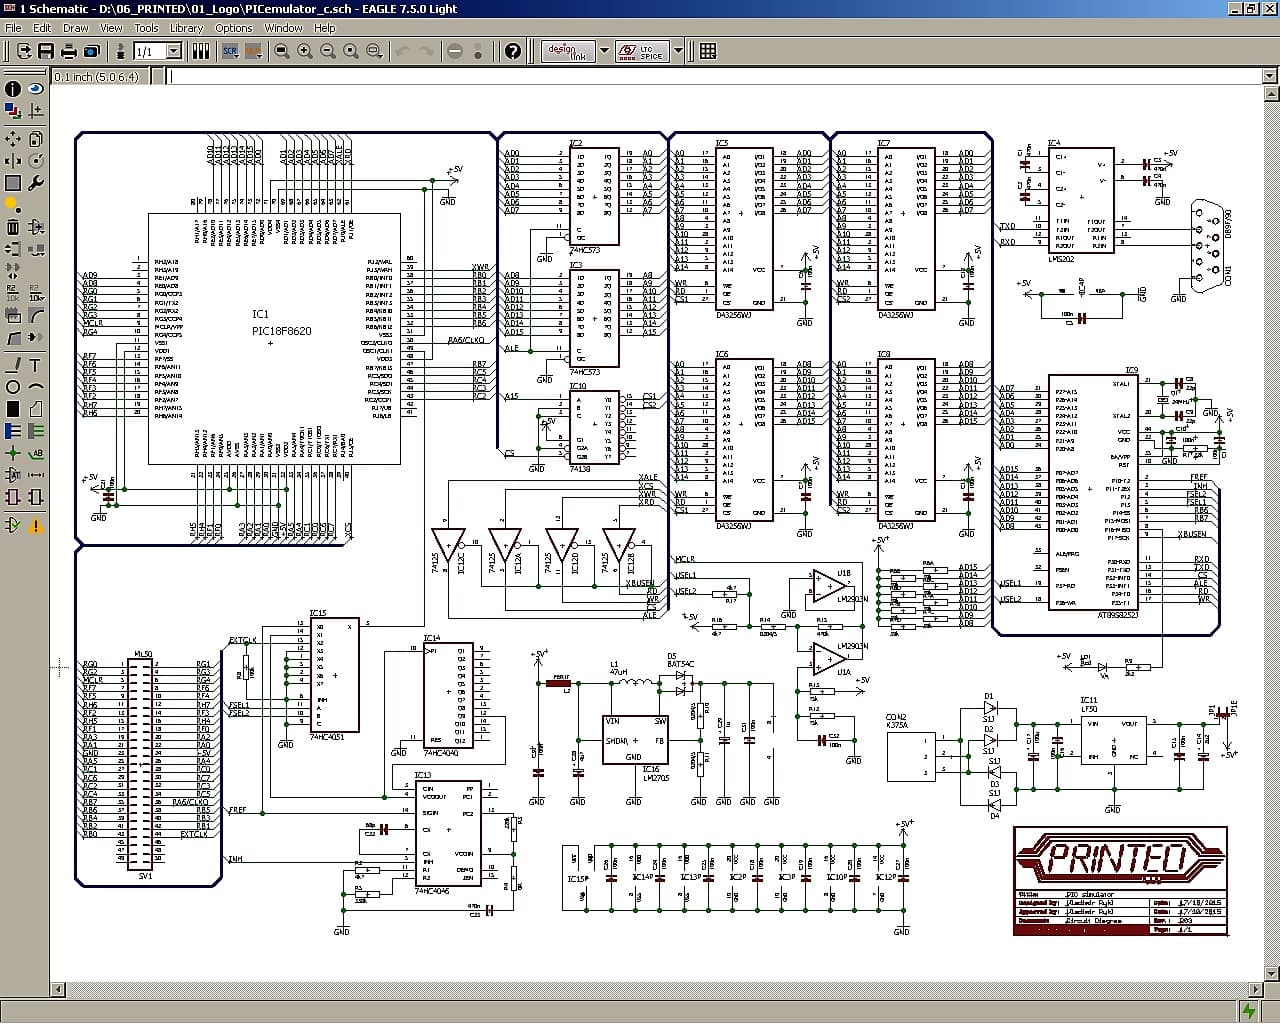Click the horizontal scrollbar left arrow

58,990
